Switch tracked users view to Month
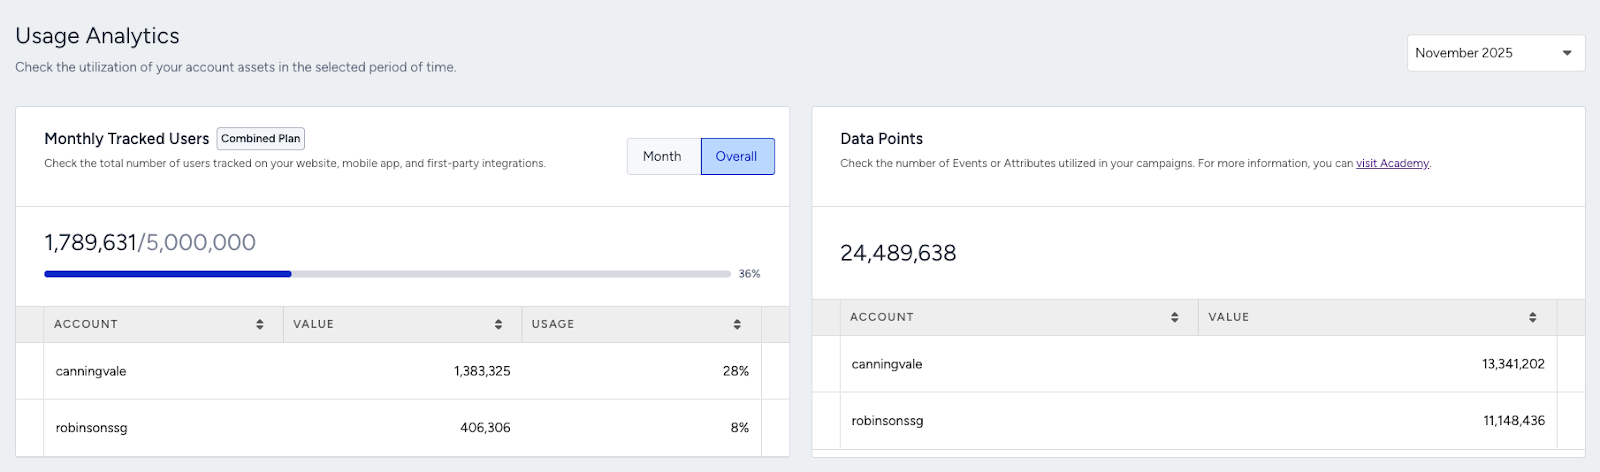This screenshot has width=1600, height=472. pyautogui.click(x=663, y=156)
